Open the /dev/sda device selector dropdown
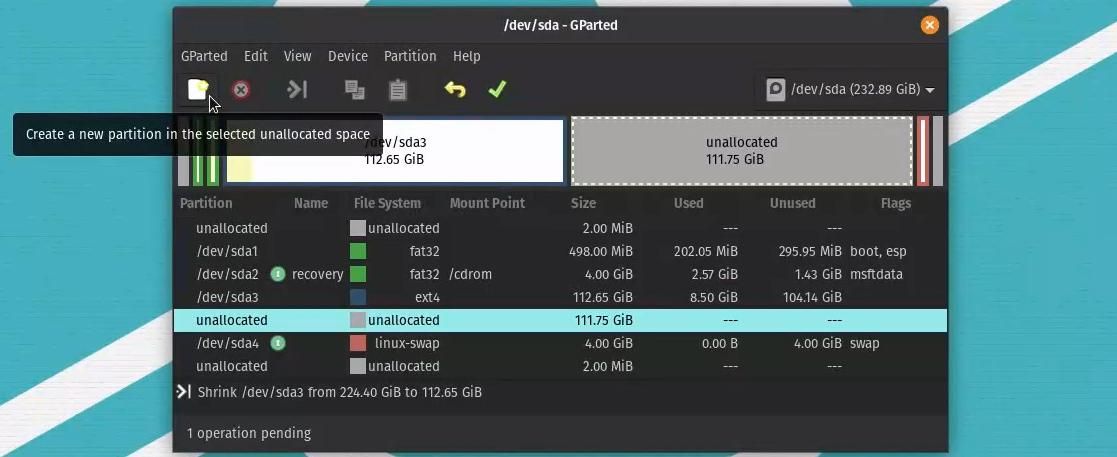This screenshot has height=457, width=1117. [851, 90]
